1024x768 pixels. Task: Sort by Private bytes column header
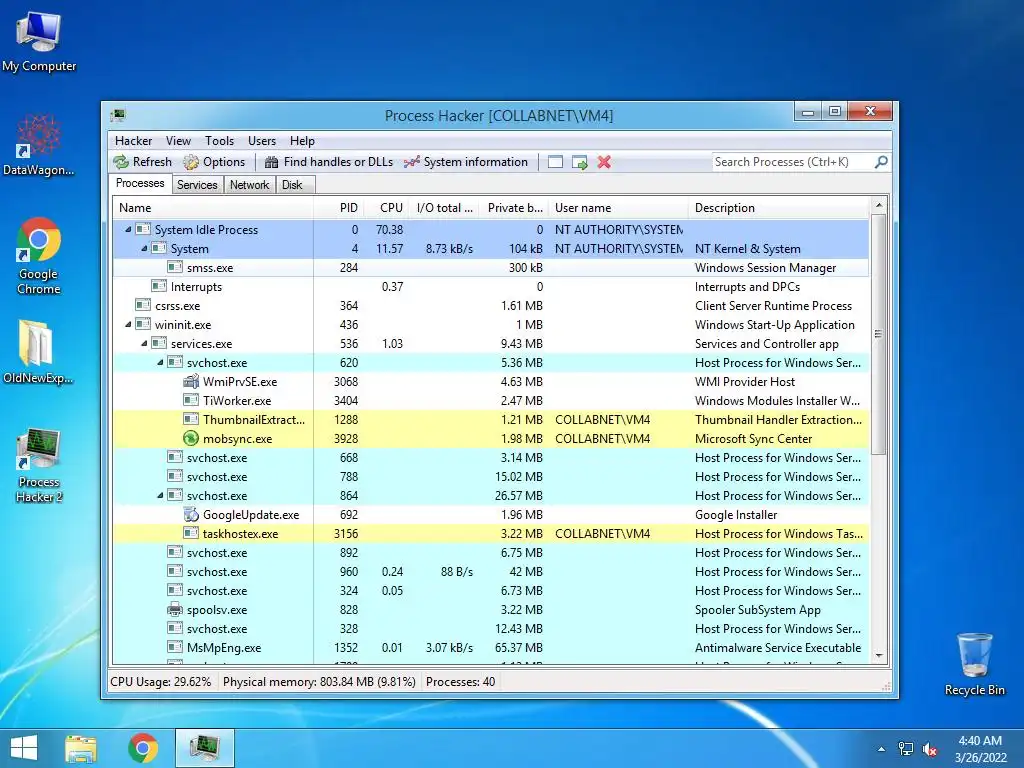pos(513,208)
